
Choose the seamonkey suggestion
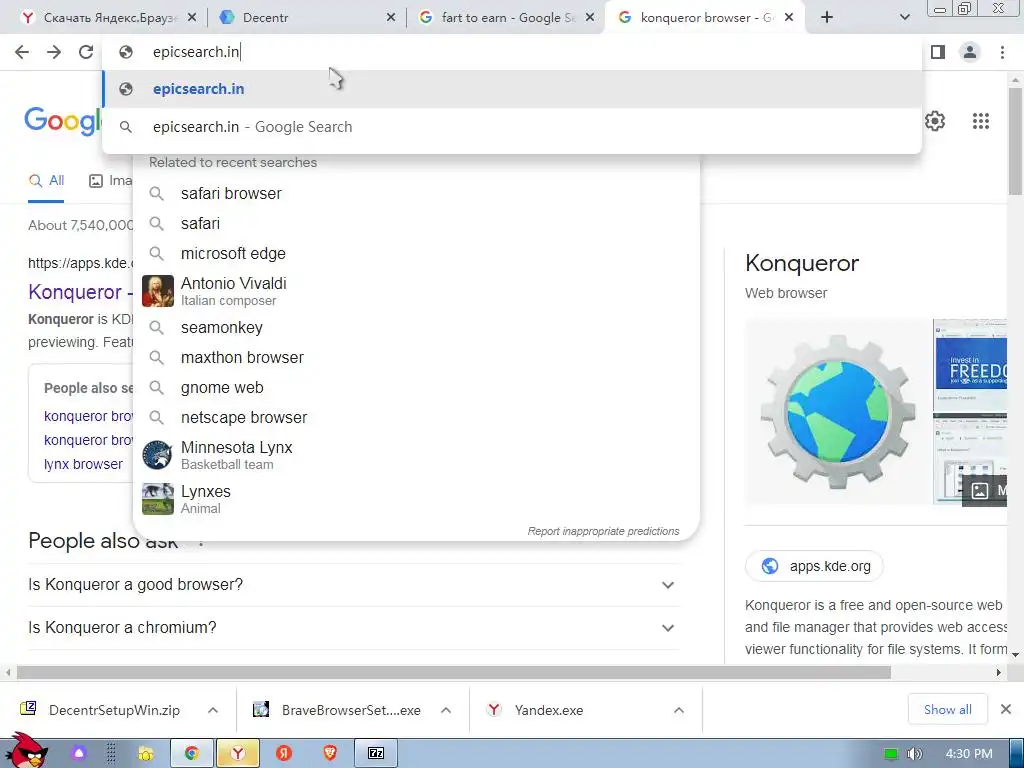pyautogui.click(x=416, y=327)
